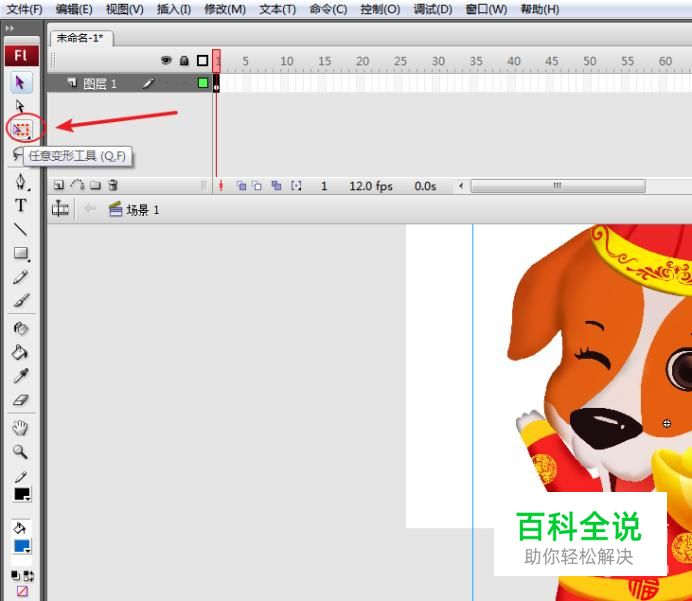692x601 pixels.
Task: Open 窗口(W) menu
Action: point(486,9)
